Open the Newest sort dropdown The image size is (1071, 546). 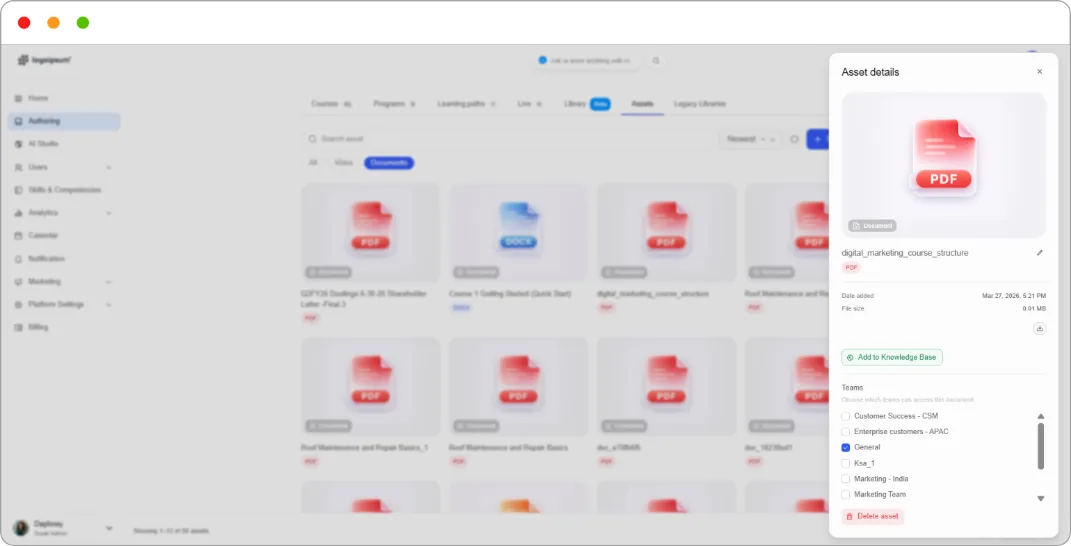750,139
